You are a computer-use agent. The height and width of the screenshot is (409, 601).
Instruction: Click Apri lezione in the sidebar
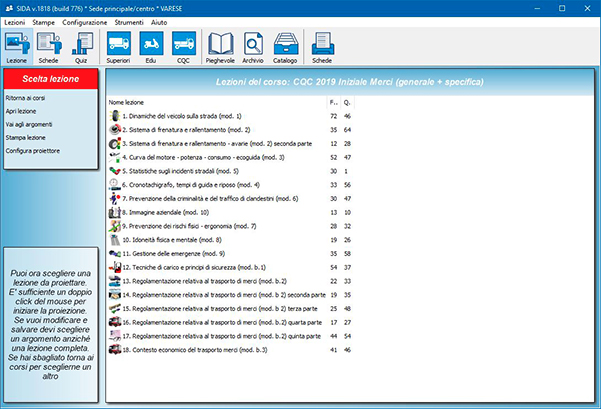point(20,111)
